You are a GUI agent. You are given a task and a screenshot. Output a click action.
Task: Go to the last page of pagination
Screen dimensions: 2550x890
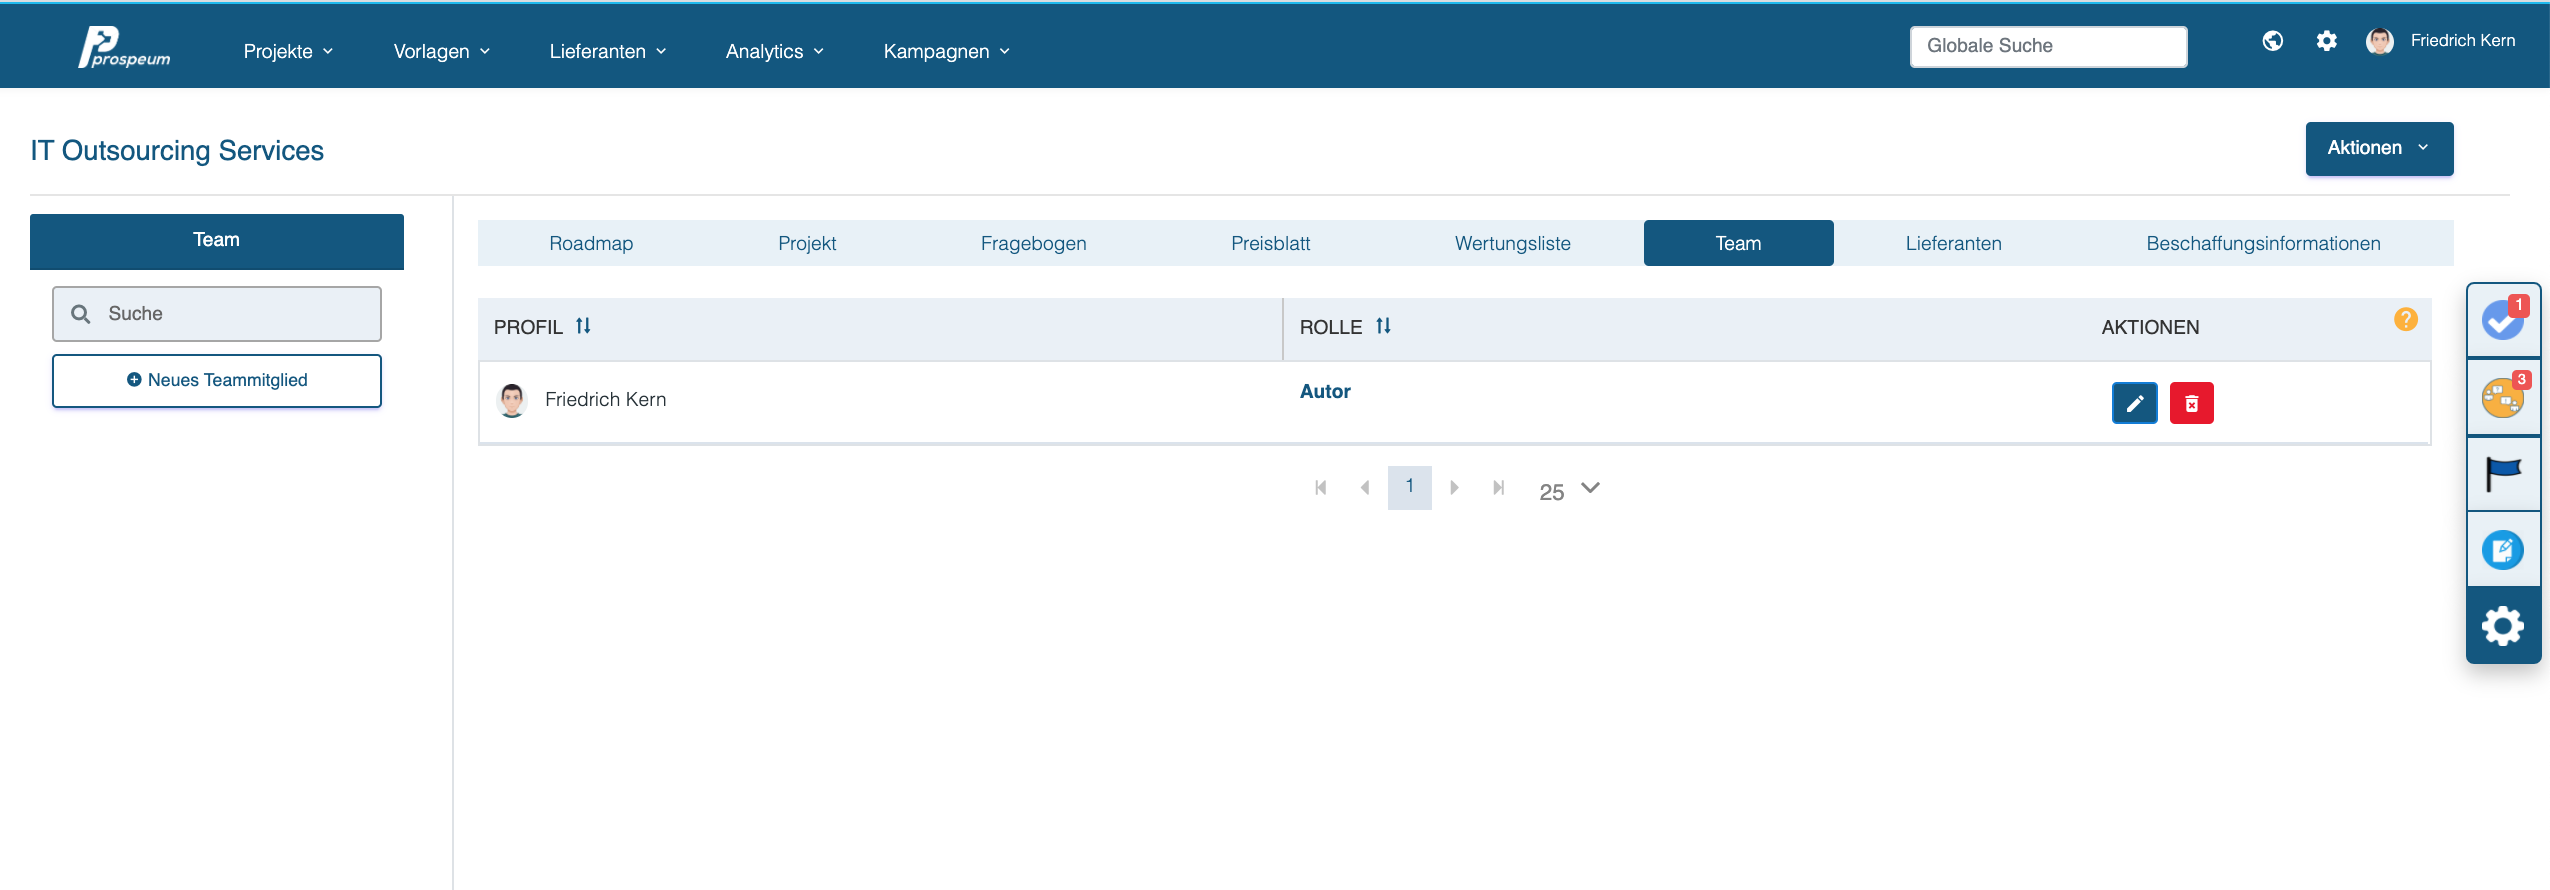point(1498,488)
